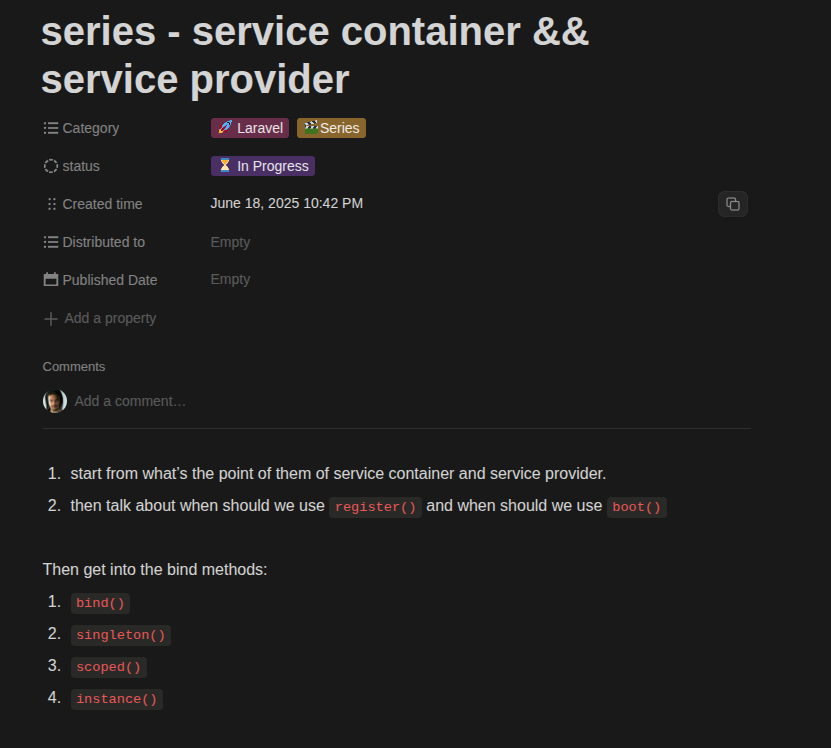The width and height of the screenshot is (831, 748).
Task: Click the plus icon for Add a property
Action: tap(51, 318)
